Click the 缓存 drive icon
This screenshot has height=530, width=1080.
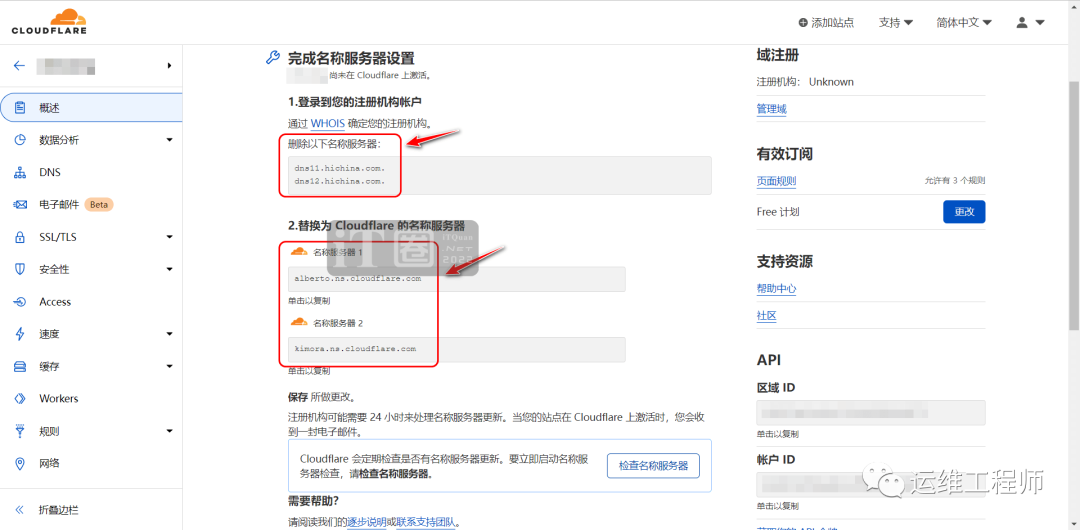point(20,367)
